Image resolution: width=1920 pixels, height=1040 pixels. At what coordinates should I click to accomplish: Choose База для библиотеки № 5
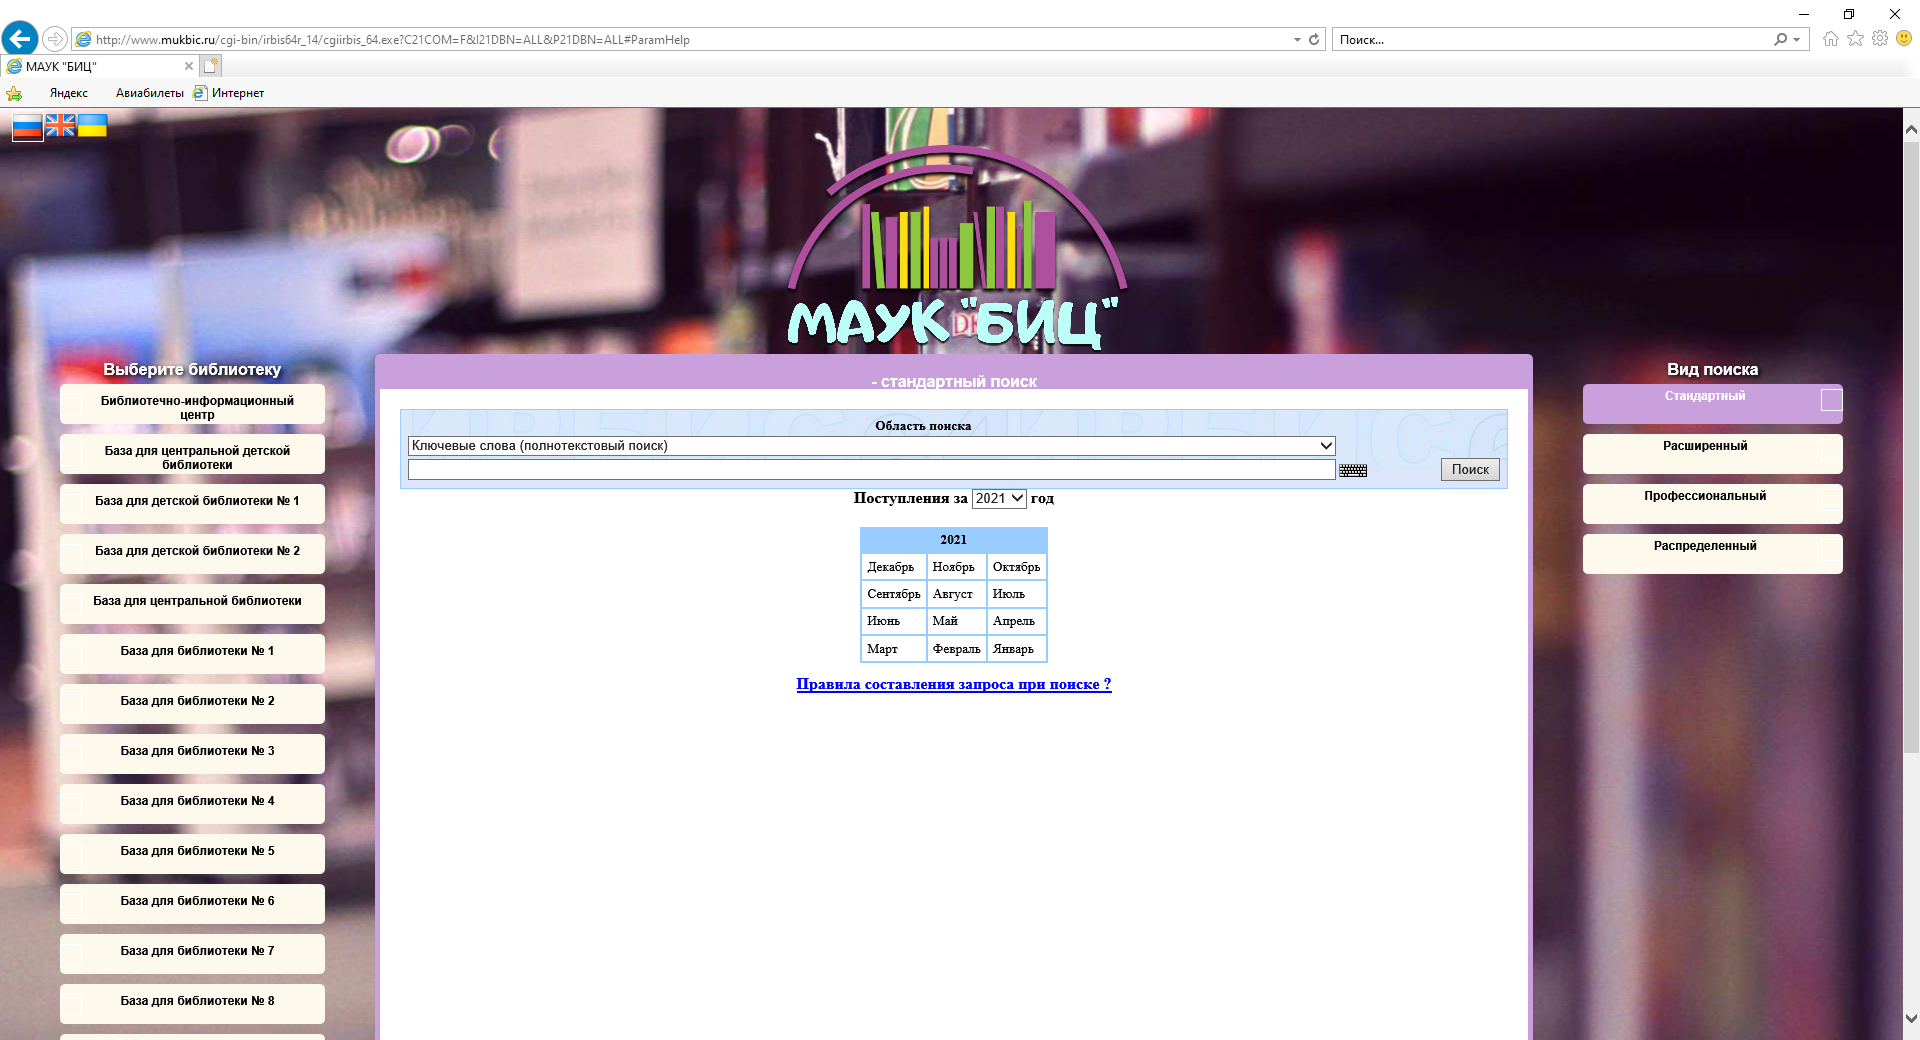coord(192,854)
